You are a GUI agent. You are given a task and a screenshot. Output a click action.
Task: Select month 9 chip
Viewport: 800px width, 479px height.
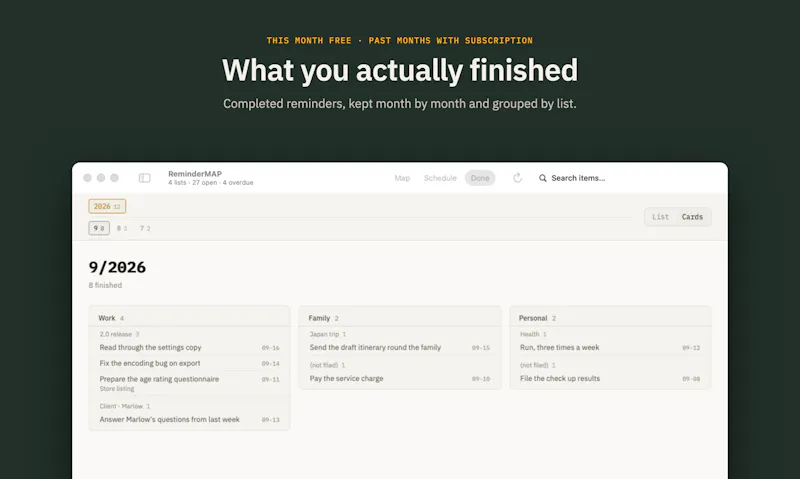coord(99,228)
